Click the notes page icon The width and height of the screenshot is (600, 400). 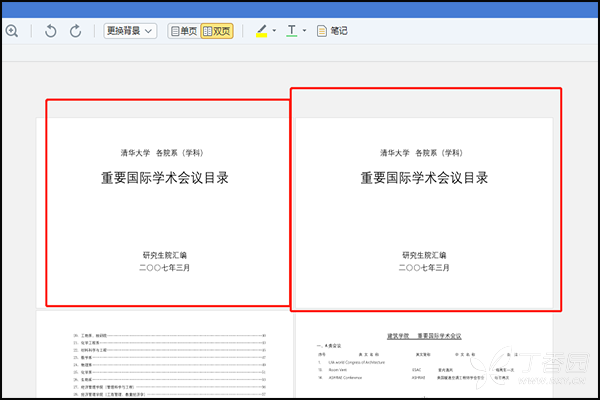tap(322, 31)
